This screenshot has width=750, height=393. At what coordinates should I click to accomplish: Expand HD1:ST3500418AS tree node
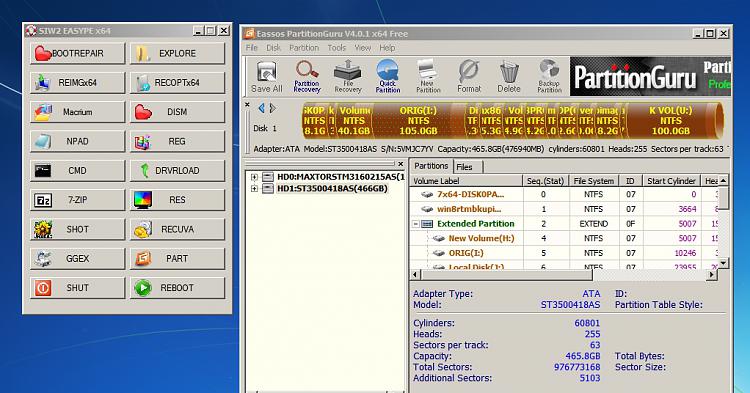(x=254, y=188)
